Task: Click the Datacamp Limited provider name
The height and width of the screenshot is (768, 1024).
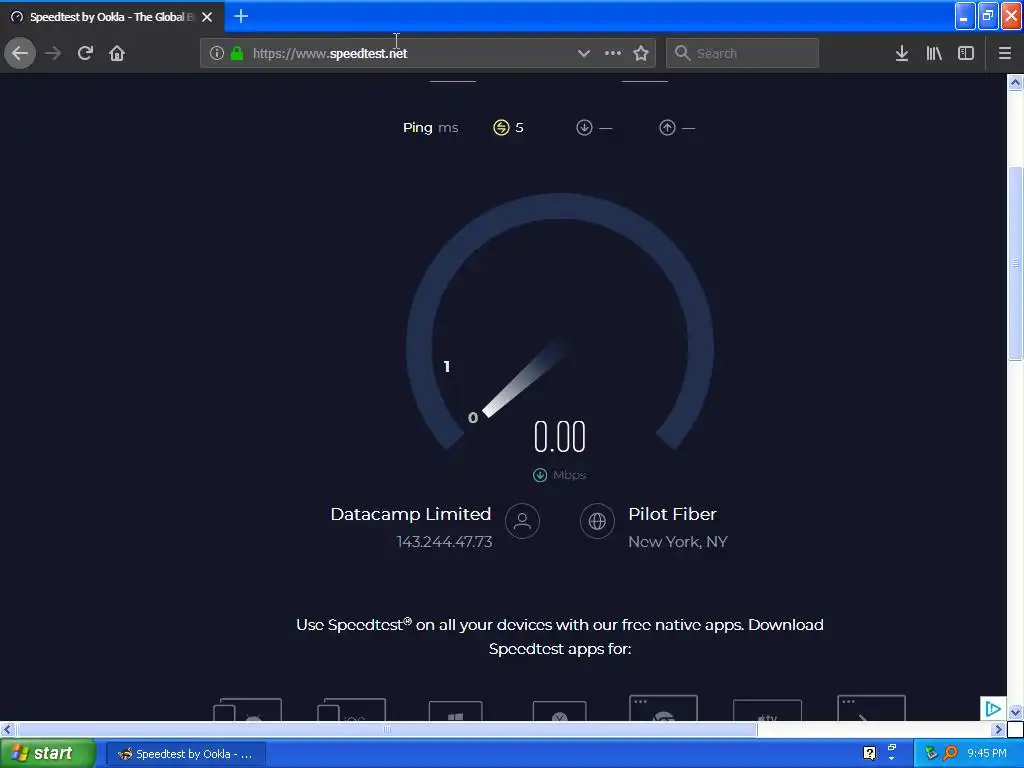Action: point(411,514)
